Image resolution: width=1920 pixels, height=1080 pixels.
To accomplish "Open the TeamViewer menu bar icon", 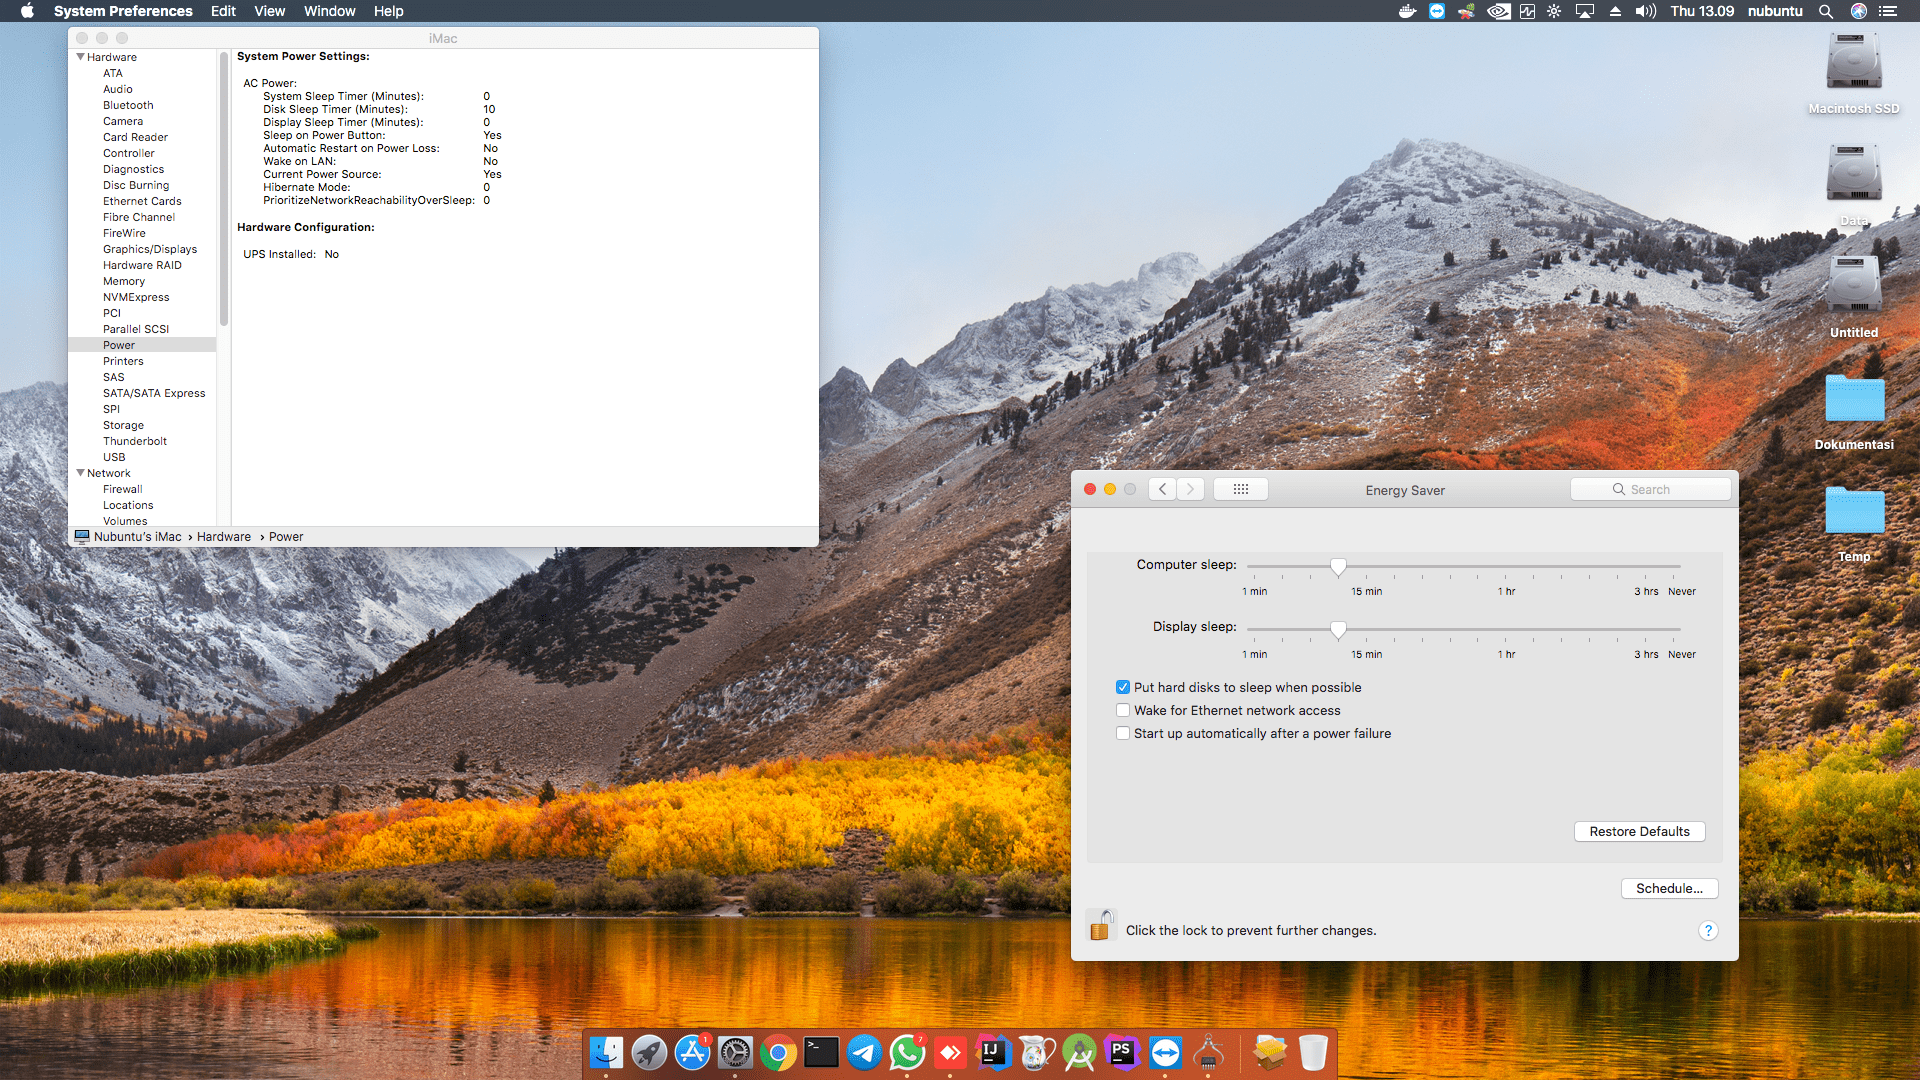I will tap(1437, 11).
